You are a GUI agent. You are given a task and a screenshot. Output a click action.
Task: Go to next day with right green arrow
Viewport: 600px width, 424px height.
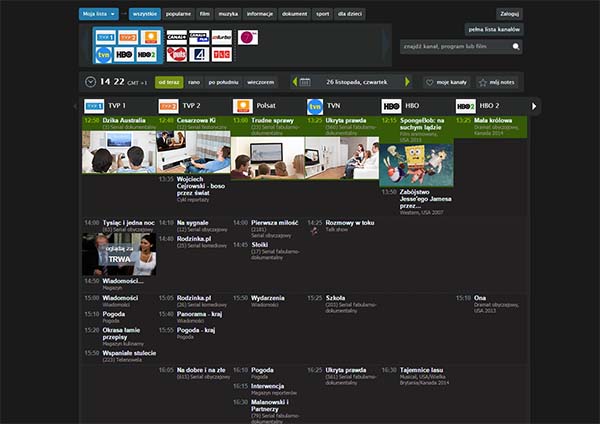[408, 82]
